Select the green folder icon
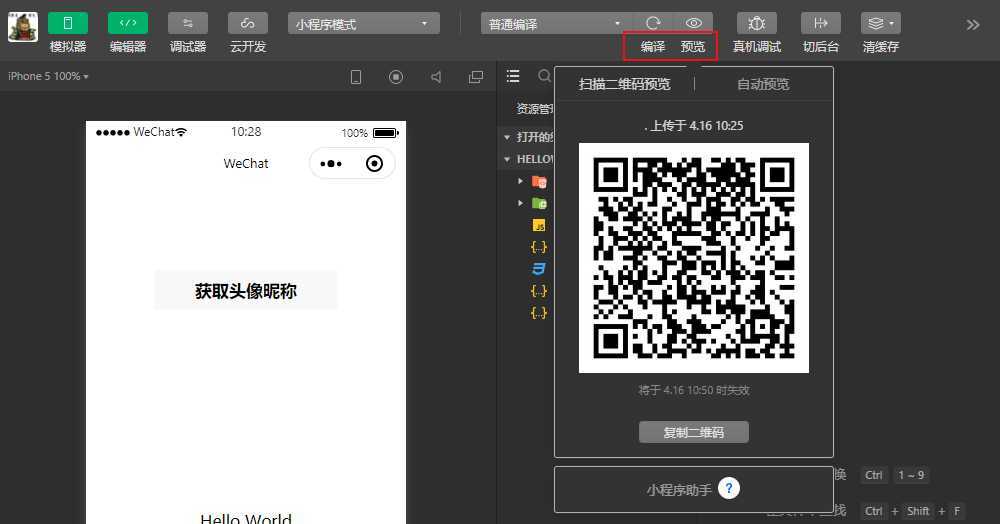Screen dimensions: 1000x524 point(540,204)
